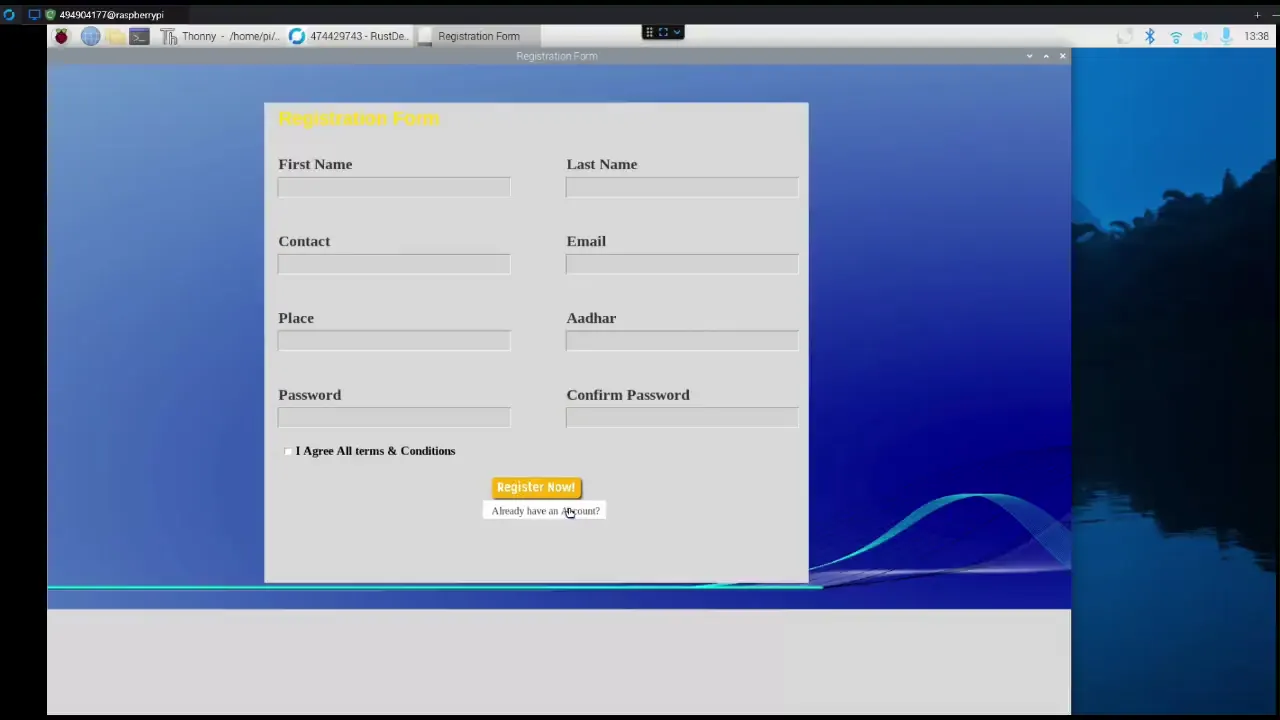This screenshot has width=1280, height=720.
Task: Click the Wi-Fi network tray icon
Action: [x=1176, y=36]
